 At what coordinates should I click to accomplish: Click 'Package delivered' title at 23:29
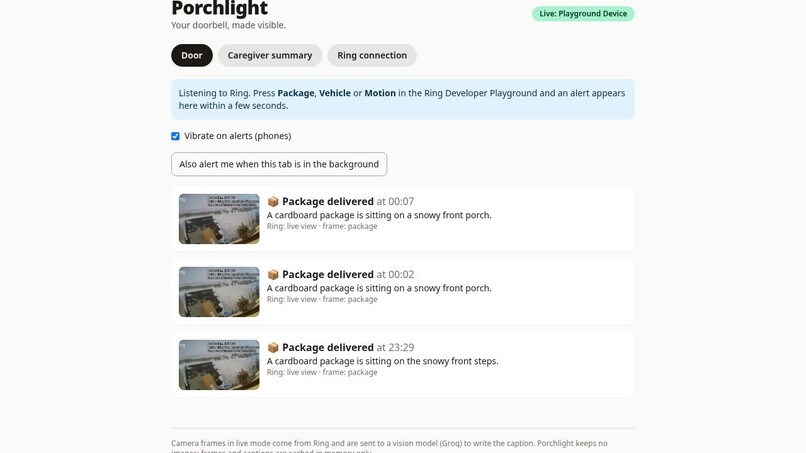click(328, 348)
